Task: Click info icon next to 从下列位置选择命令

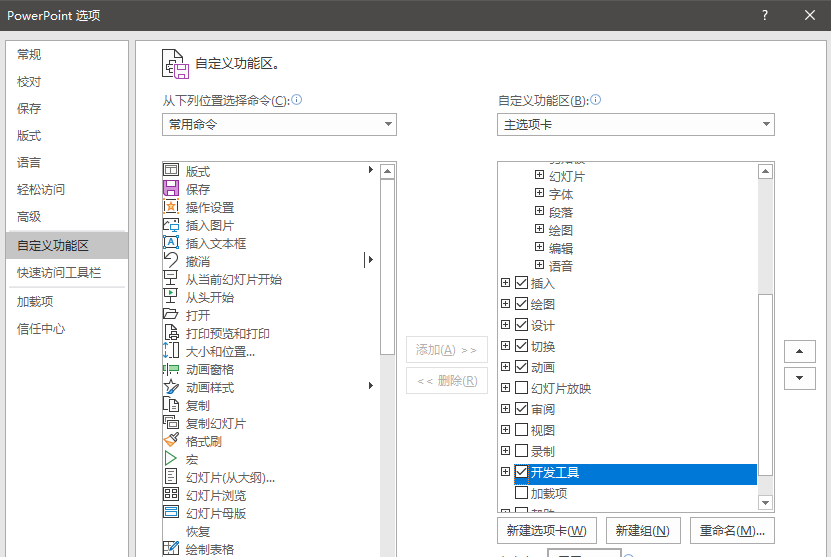Action: pos(297,99)
